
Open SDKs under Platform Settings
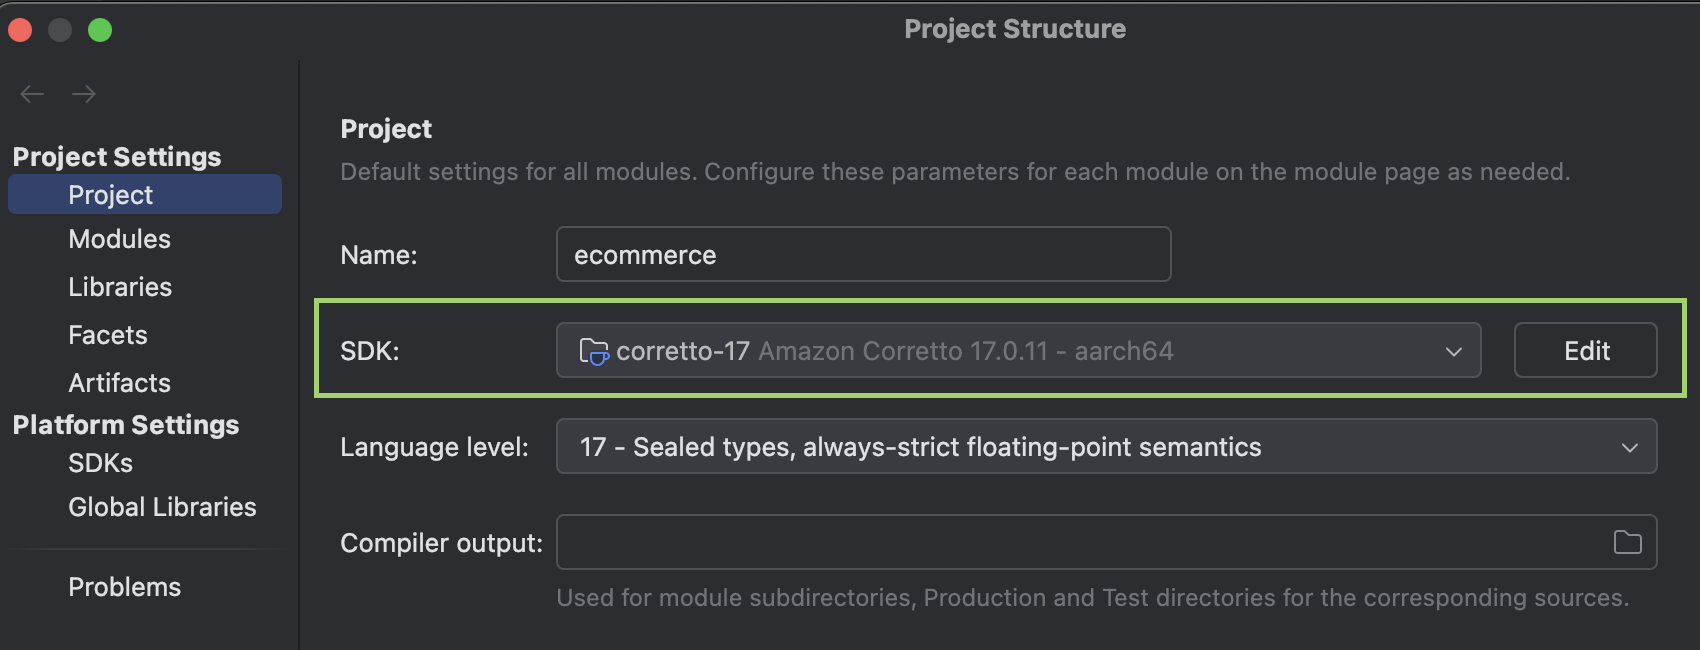tap(100, 463)
